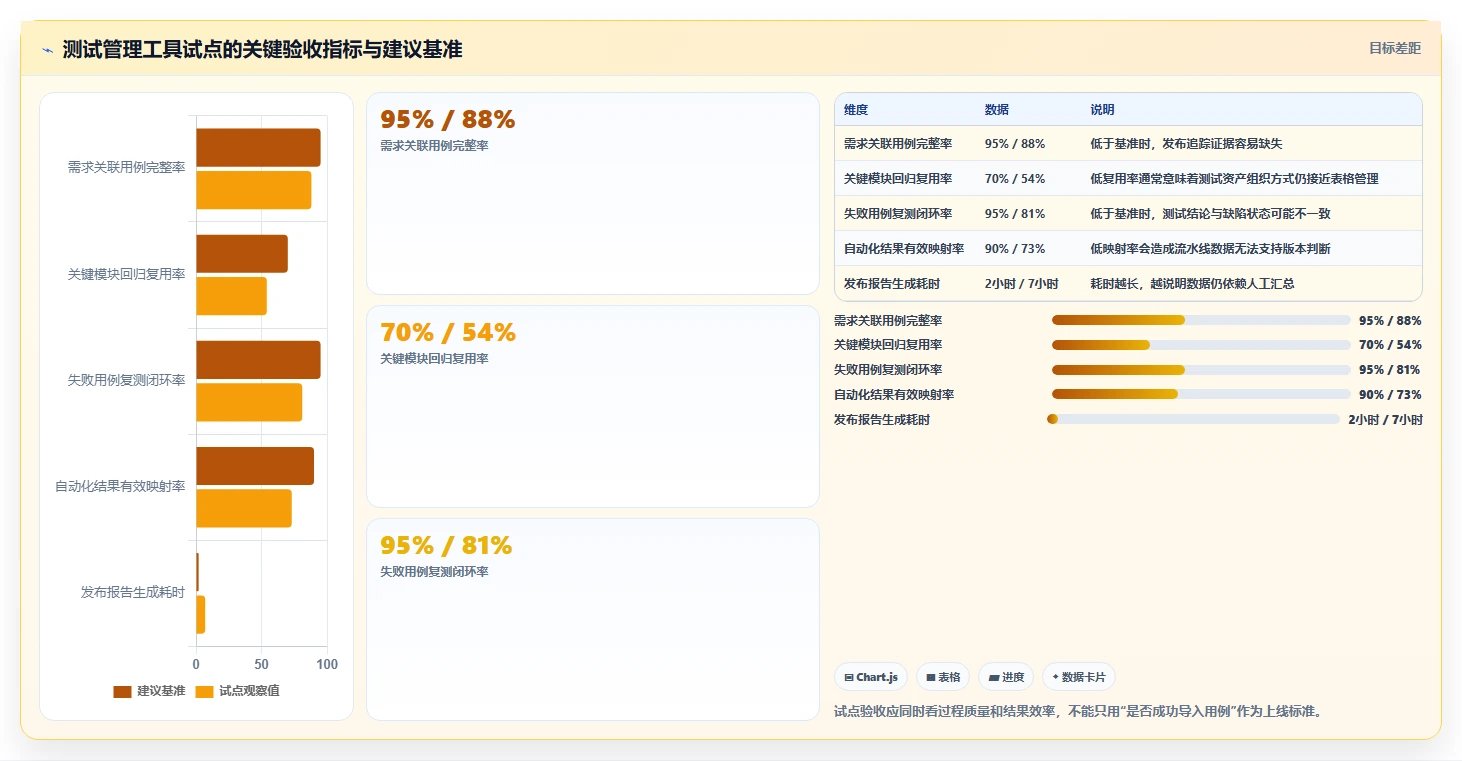Screen dimensions: 1462x761
Task: Click the 发布报告生成耗时 progress bar
Action: [1193, 419]
